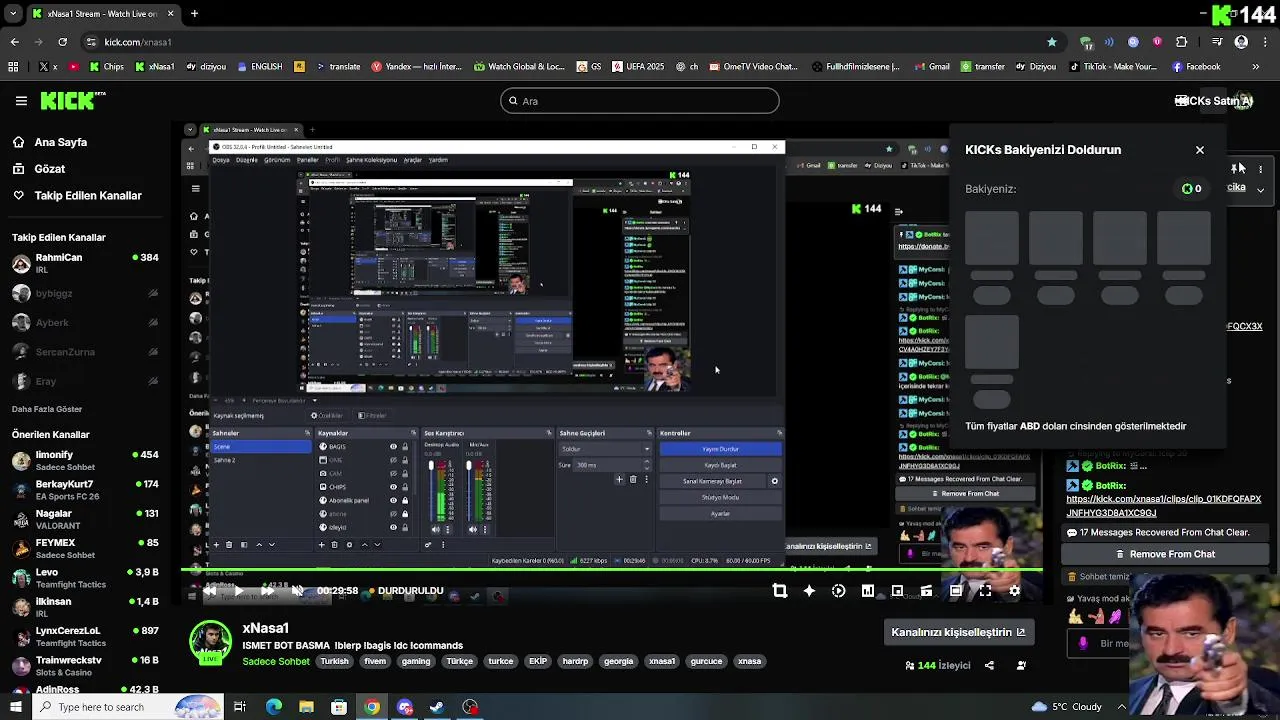Add a scene transition with plus icon
The image size is (1280, 720).
click(619, 480)
